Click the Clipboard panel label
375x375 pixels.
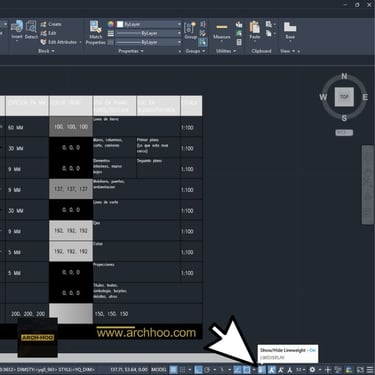(261, 51)
